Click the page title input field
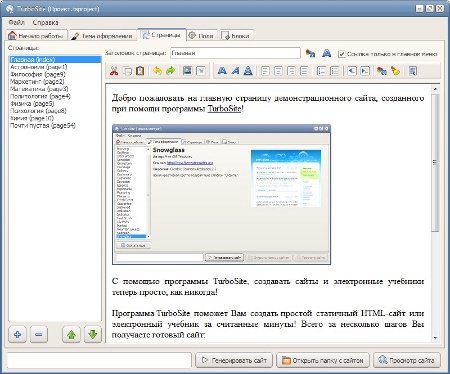 coord(235,53)
